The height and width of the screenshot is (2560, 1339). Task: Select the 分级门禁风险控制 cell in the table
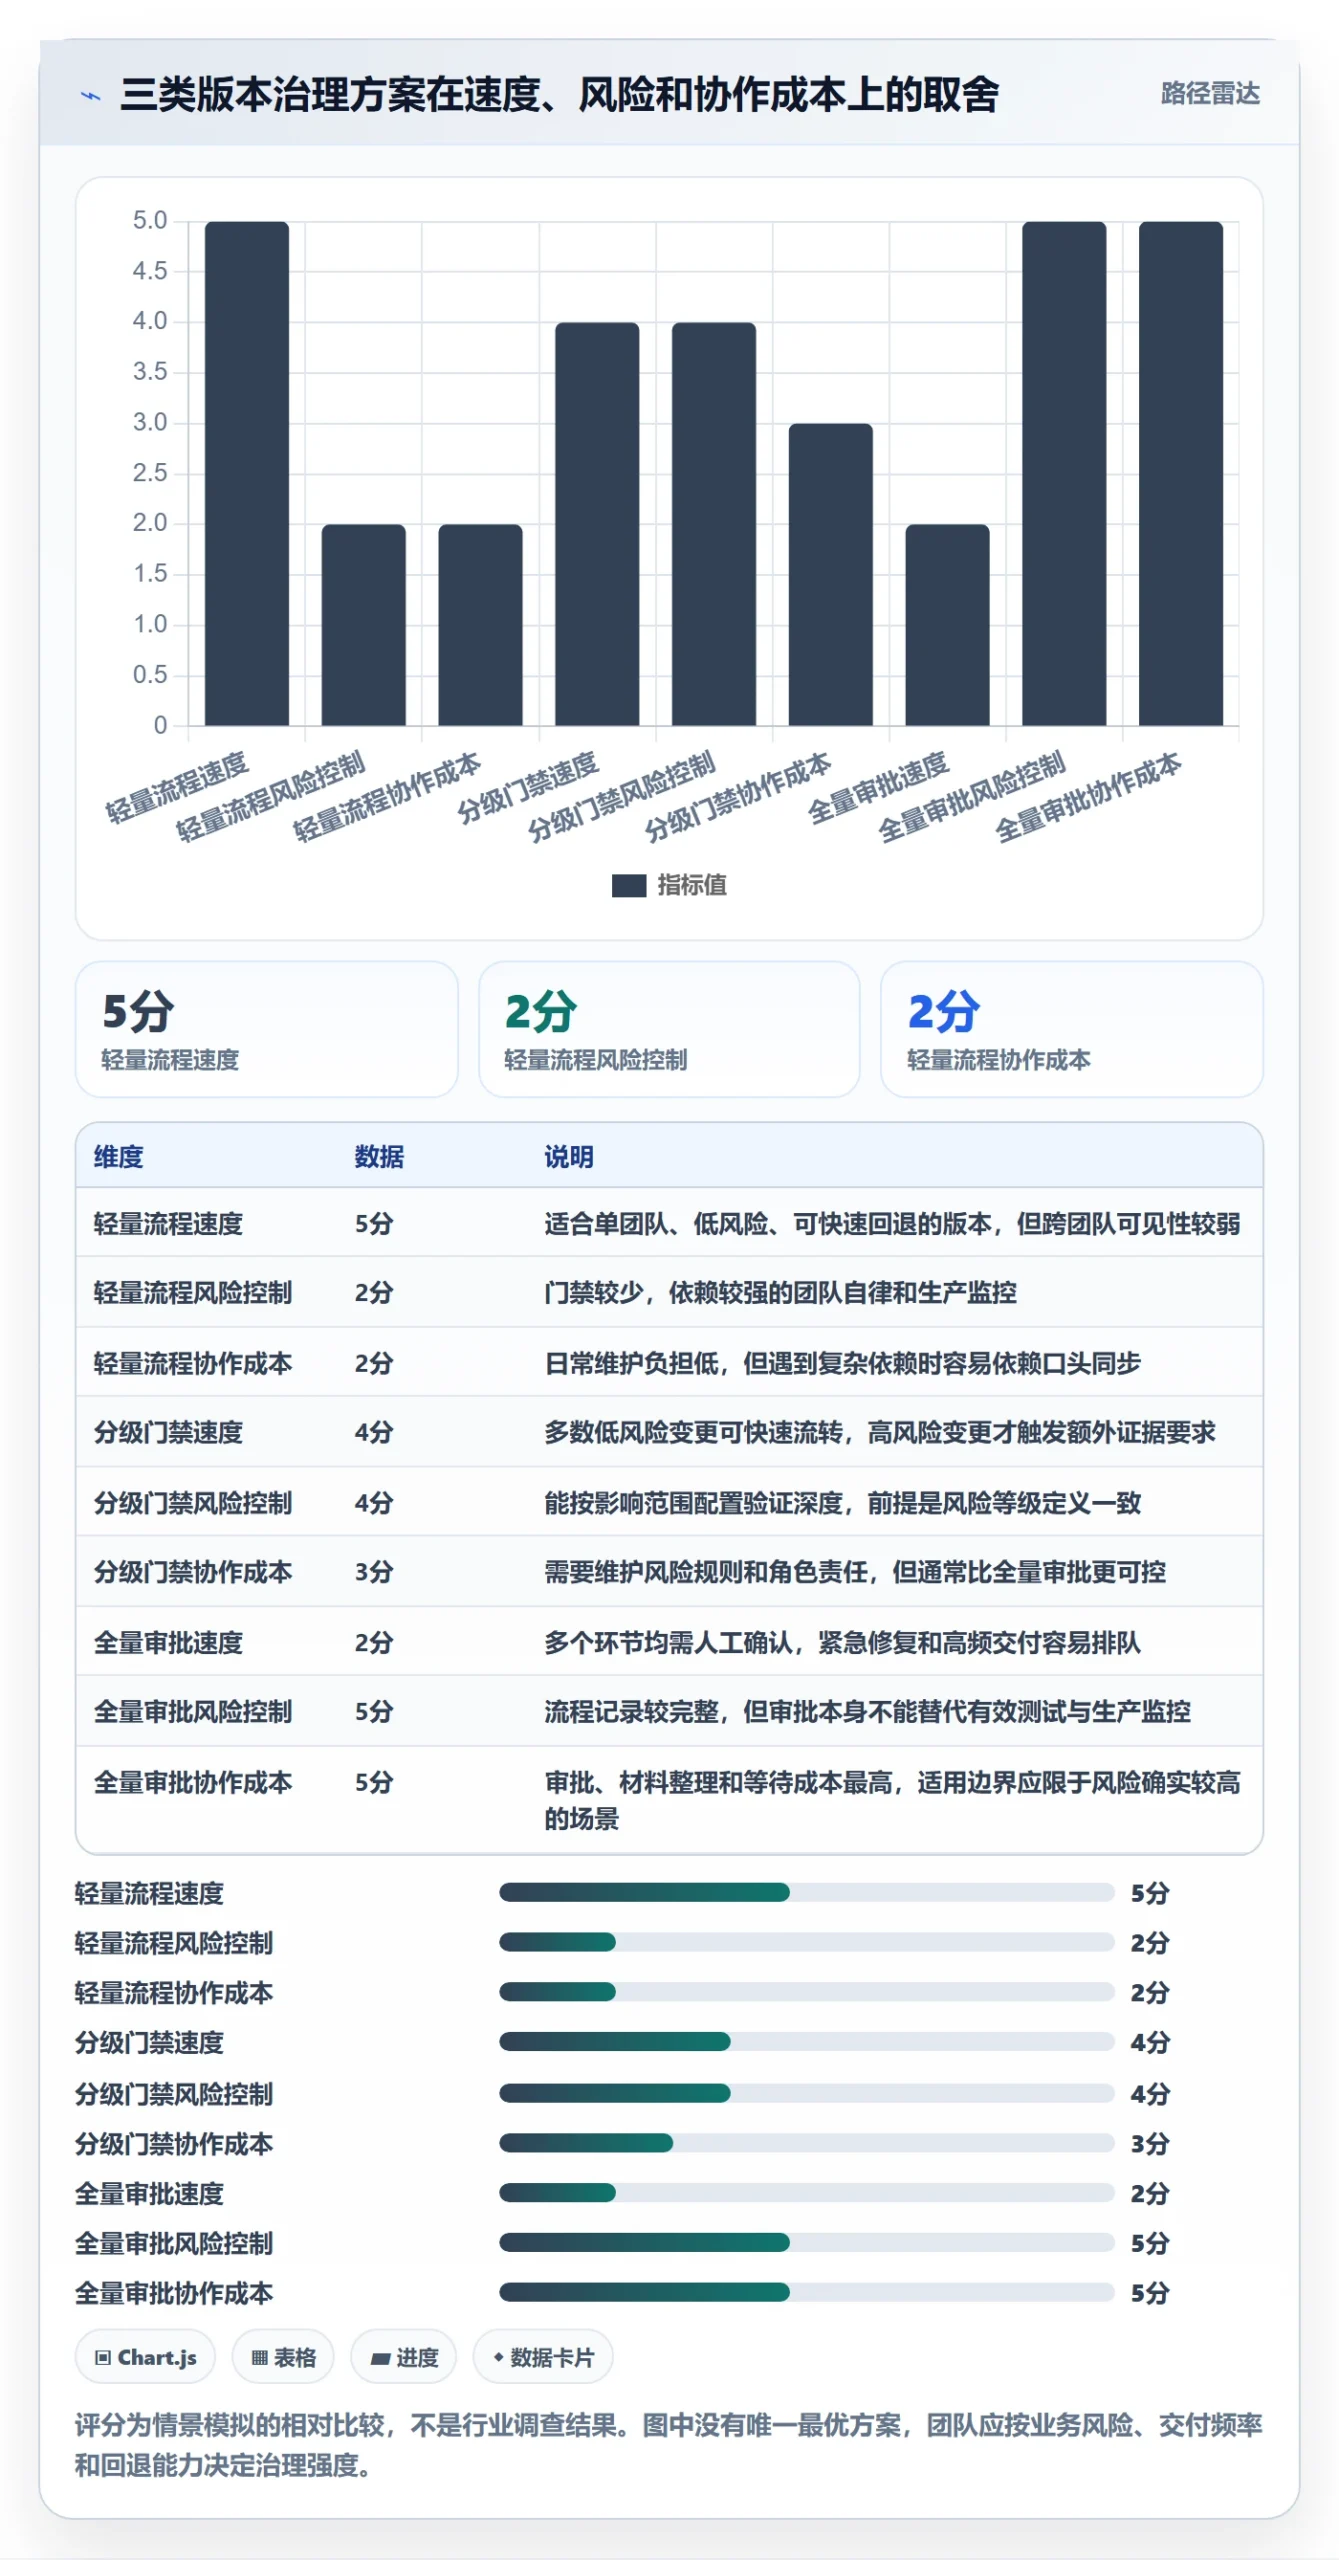[193, 1503]
